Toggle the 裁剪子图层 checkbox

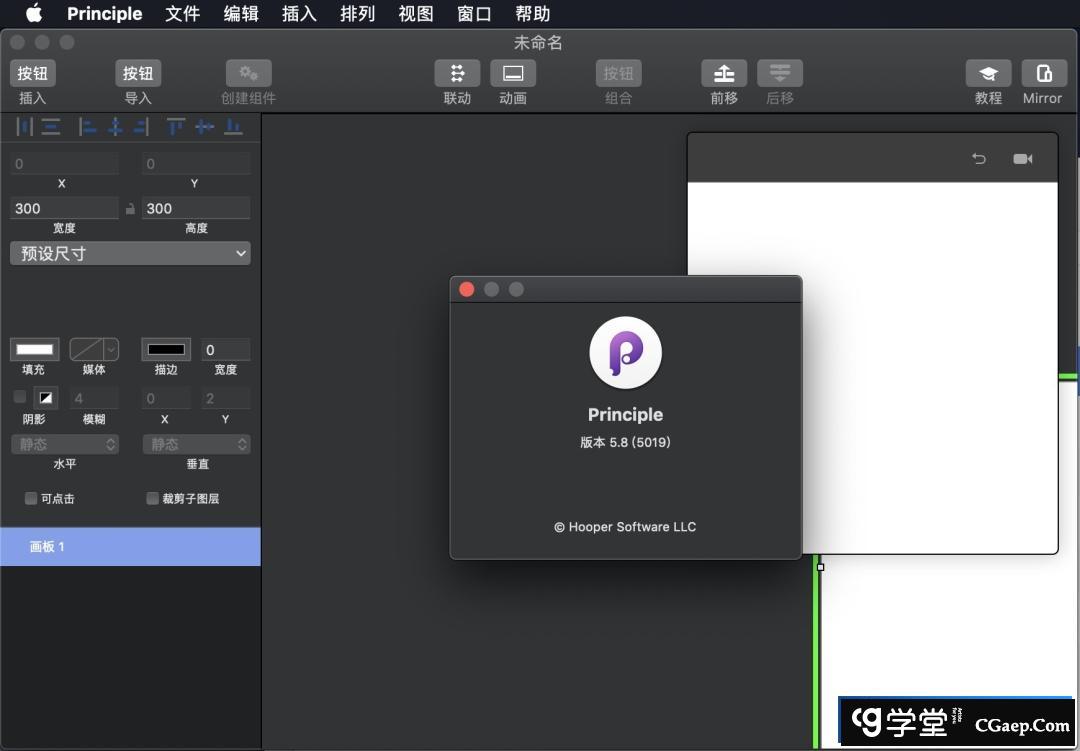pyautogui.click(x=153, y=498)
